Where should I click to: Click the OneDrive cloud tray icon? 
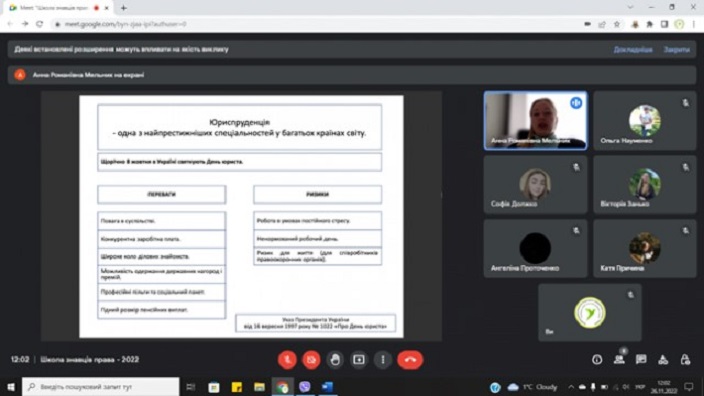coord(582,387)
